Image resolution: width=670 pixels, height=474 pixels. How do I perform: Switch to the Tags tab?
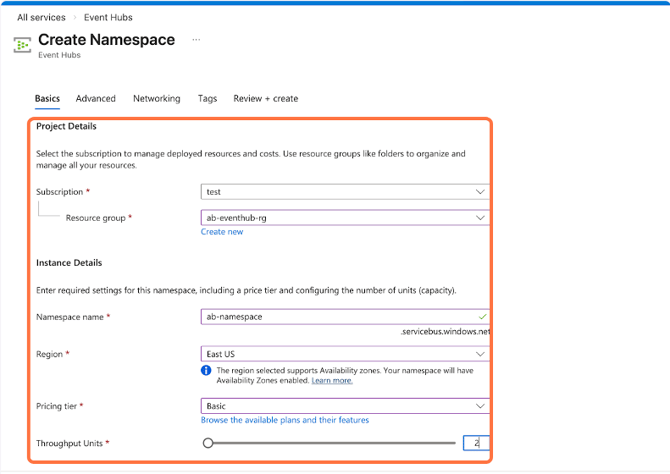click(x=207, y=98)
